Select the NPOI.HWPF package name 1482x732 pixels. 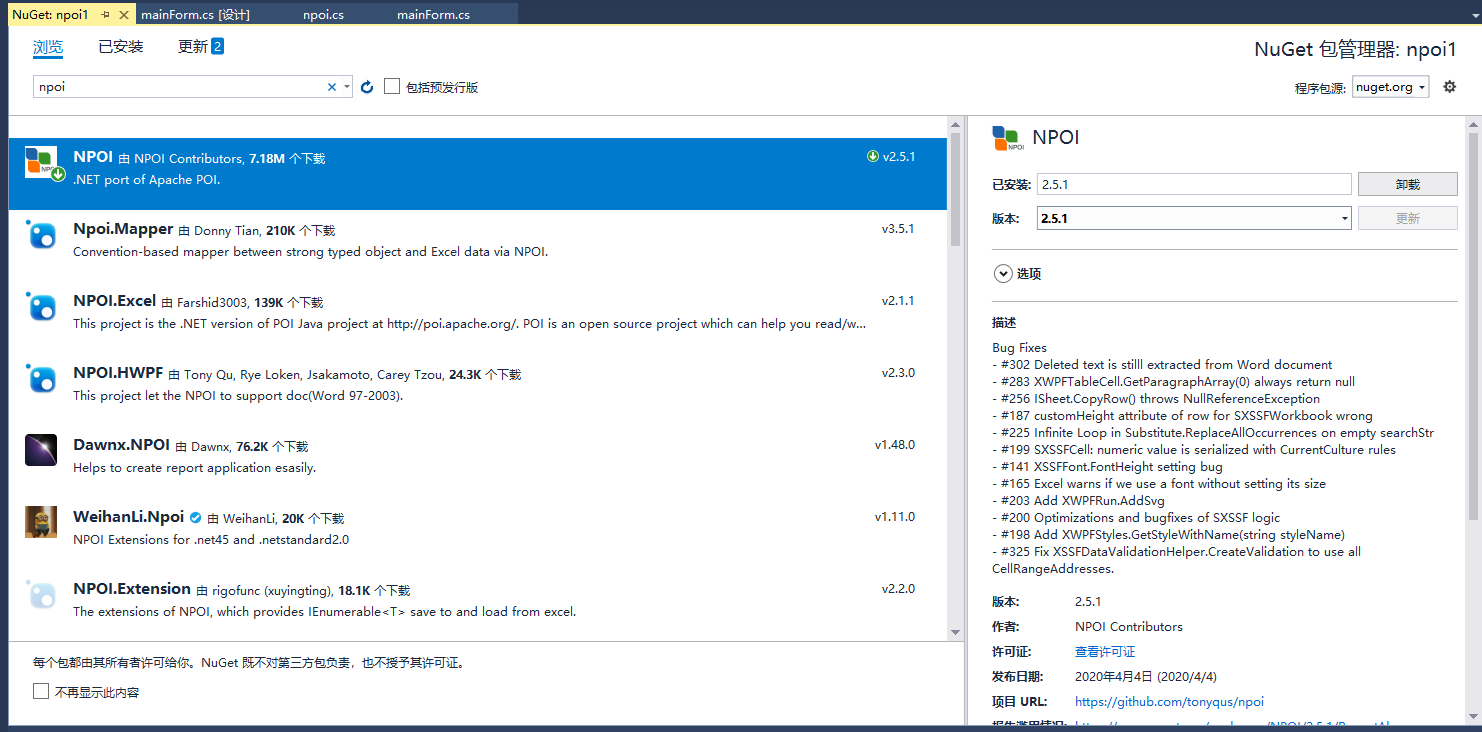(x=118, y=373)
